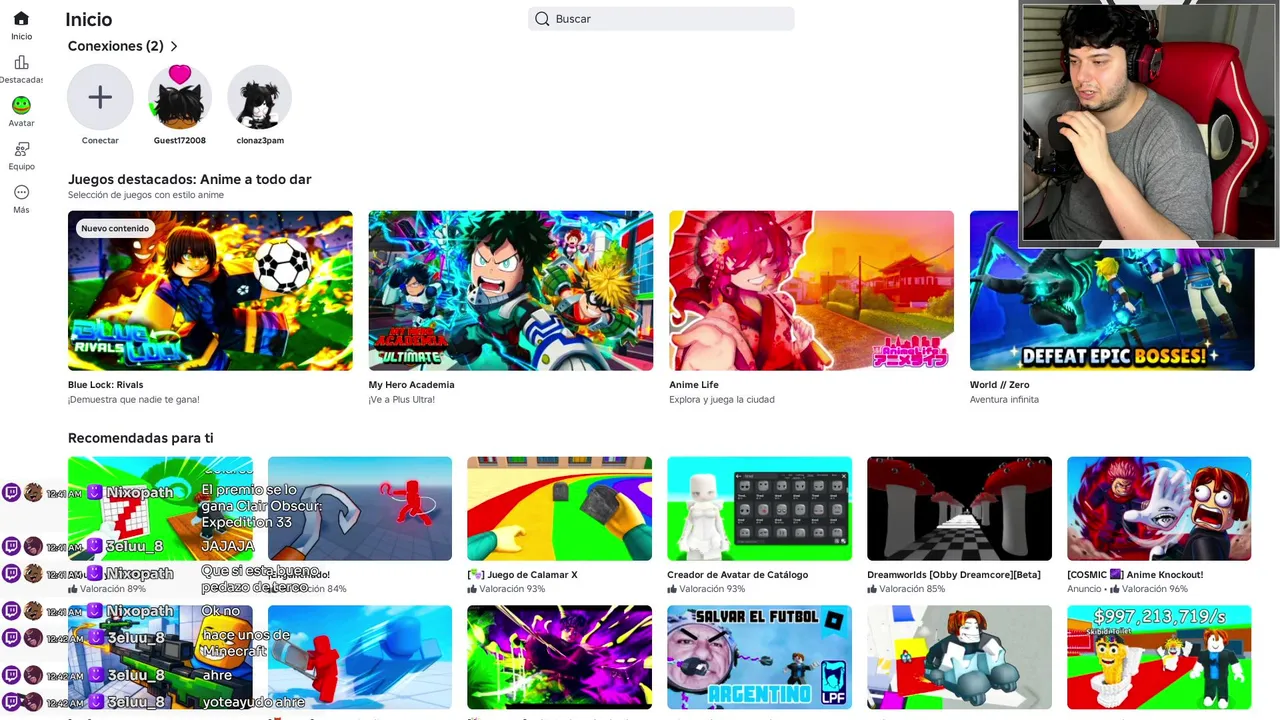This screenshot has width=1280, height=720.
Task: Click the Juego de Calamar X title
Action: tap(522, 575)
